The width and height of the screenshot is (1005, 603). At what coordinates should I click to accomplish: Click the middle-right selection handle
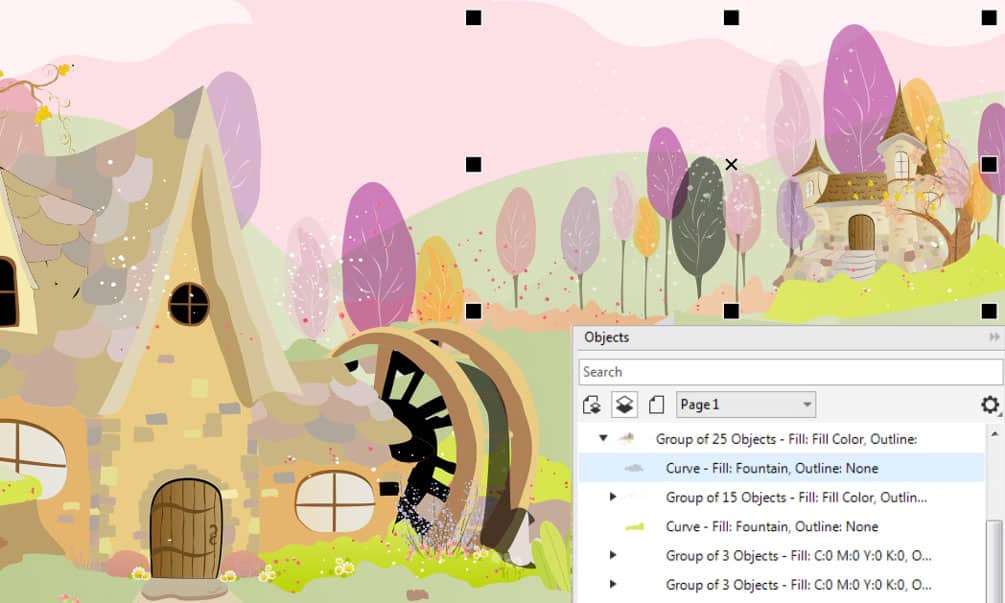coord(989,164)
